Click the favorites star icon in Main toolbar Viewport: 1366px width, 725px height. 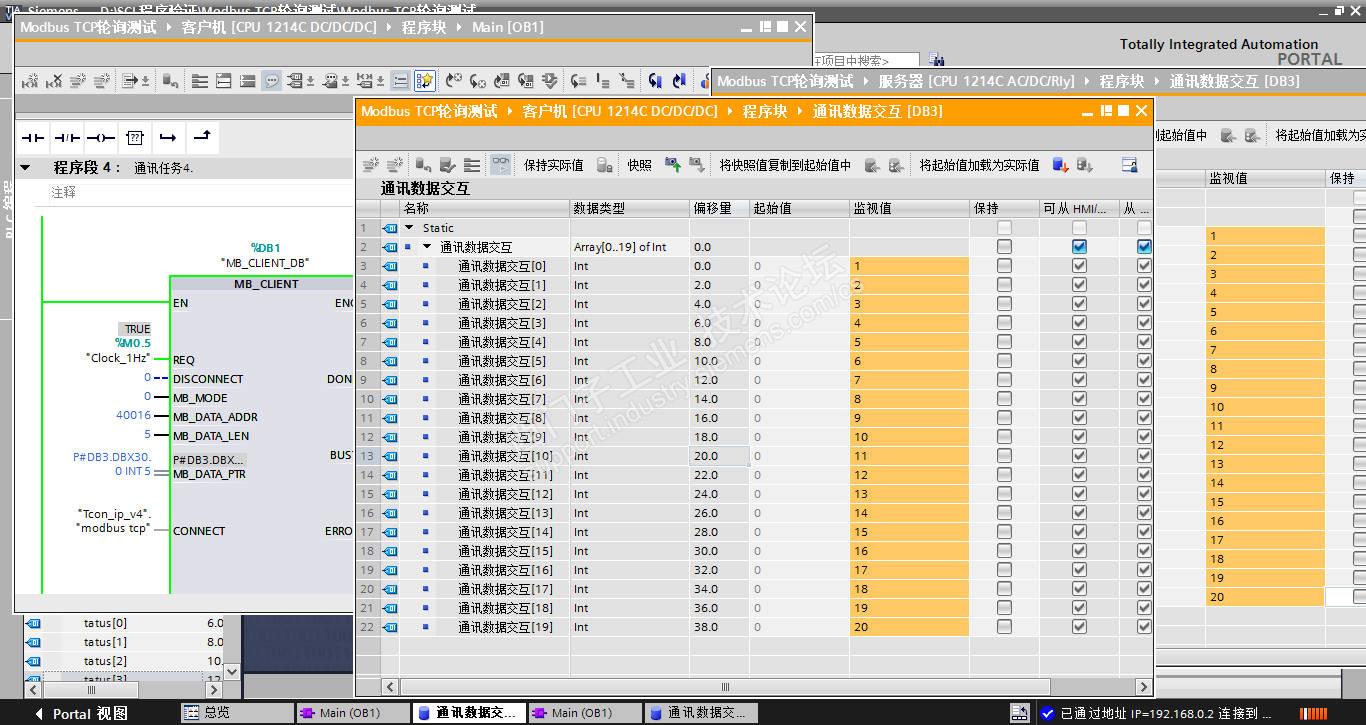[425, 81]
